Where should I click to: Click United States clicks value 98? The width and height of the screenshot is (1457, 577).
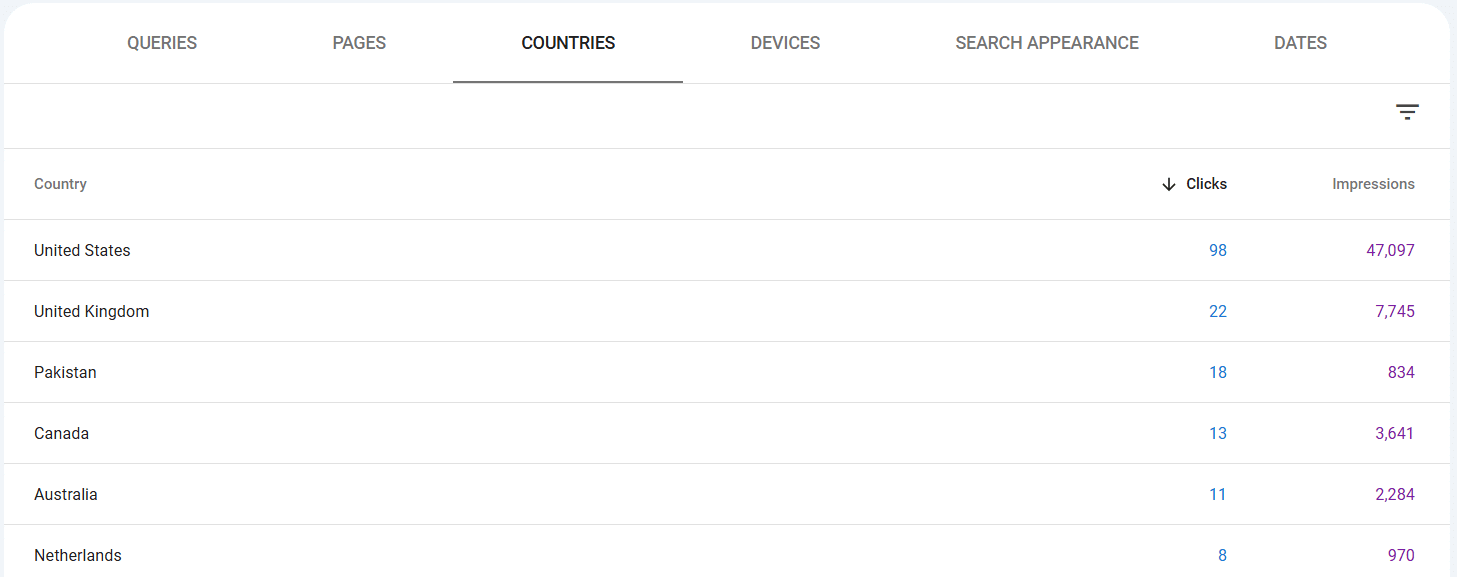point(1217,250)
